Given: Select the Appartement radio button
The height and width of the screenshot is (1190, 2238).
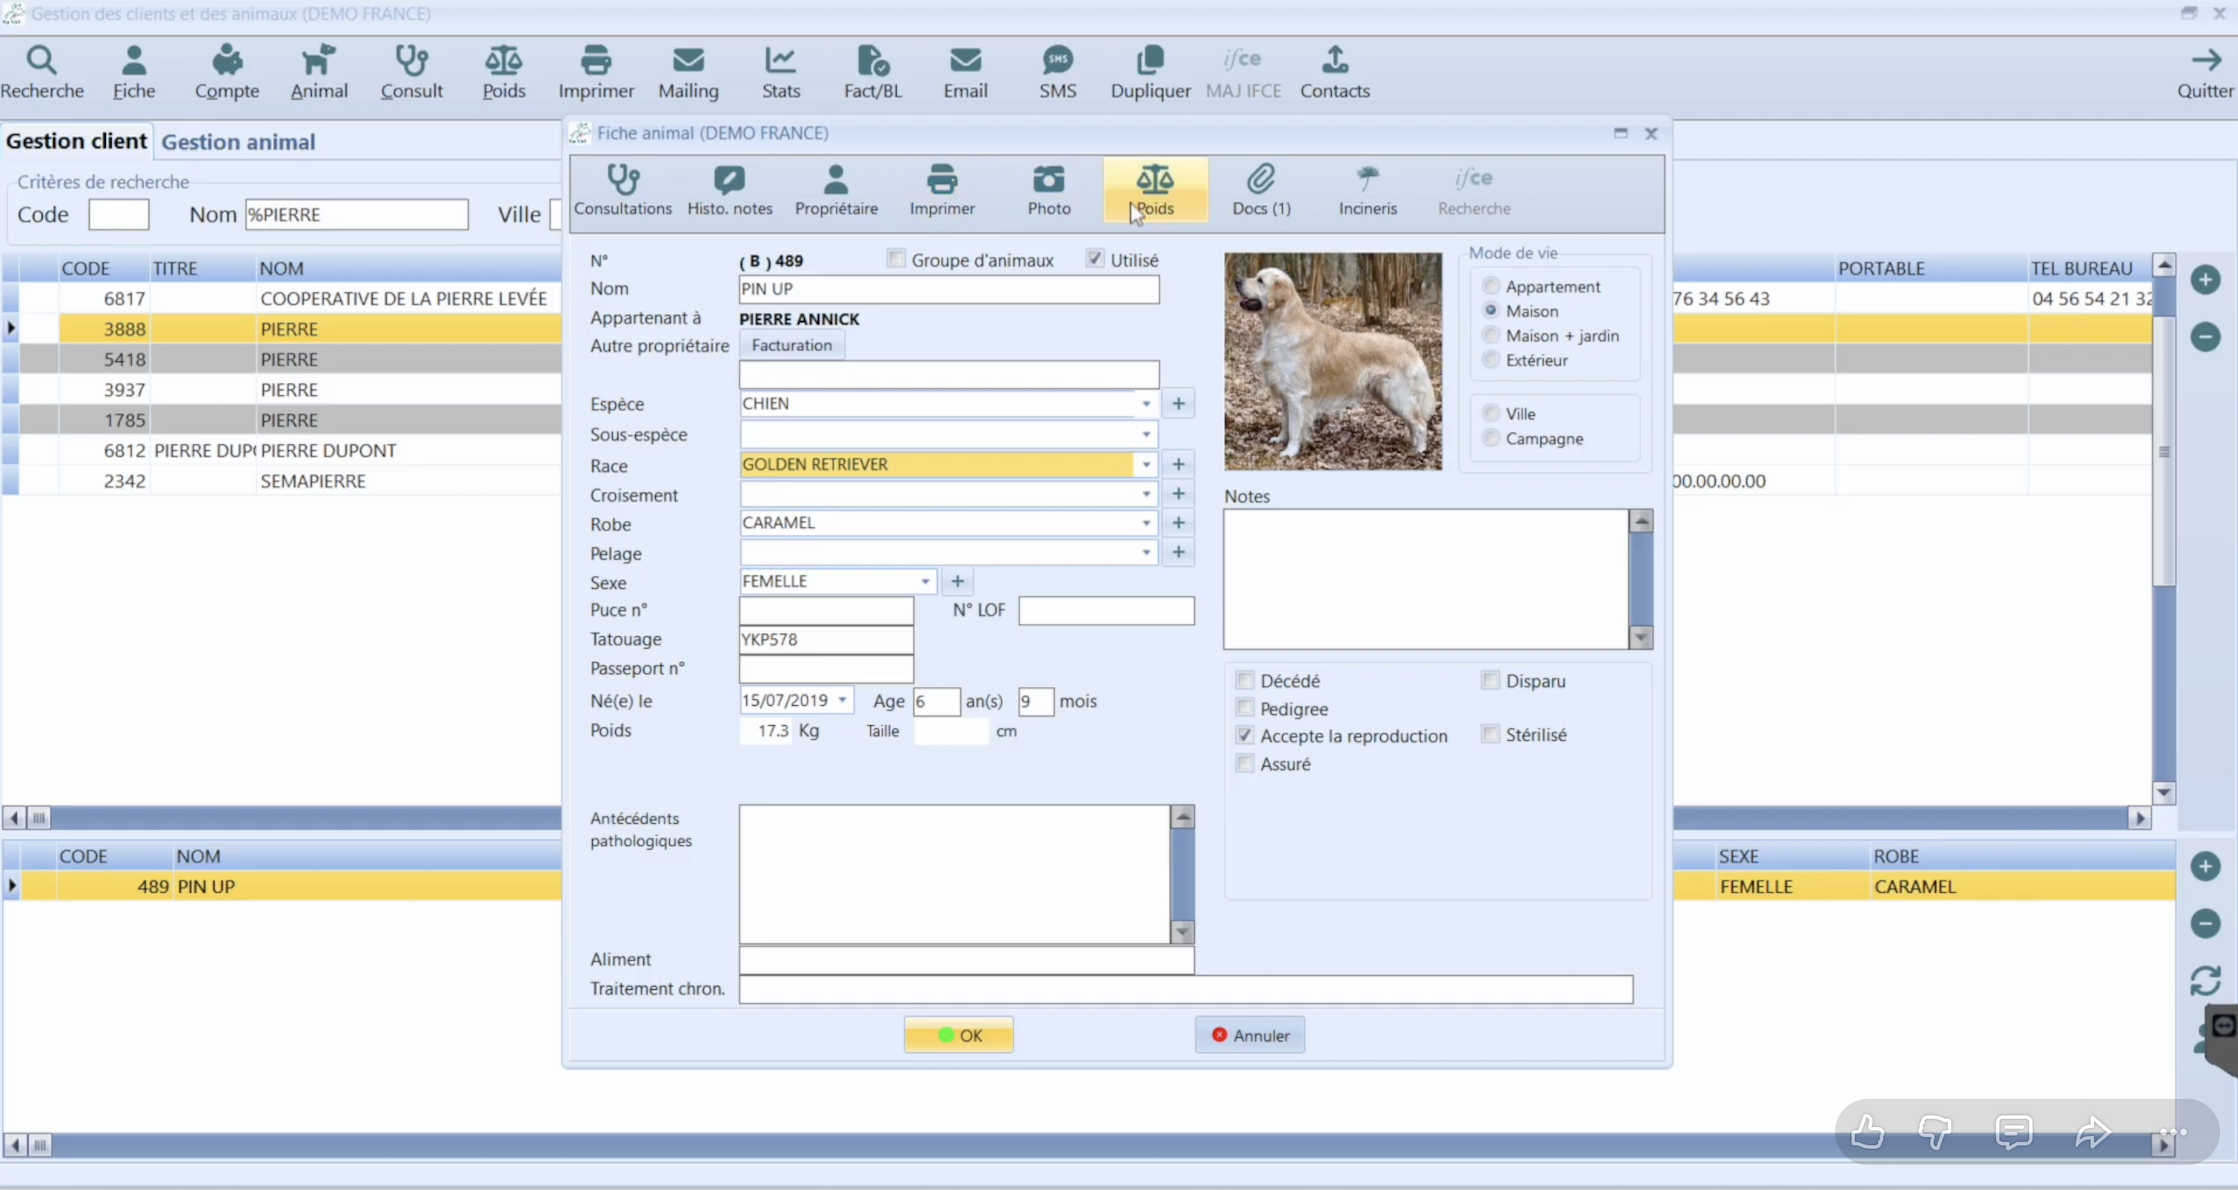Looking at the screenshot, I should coord(1491,286).
